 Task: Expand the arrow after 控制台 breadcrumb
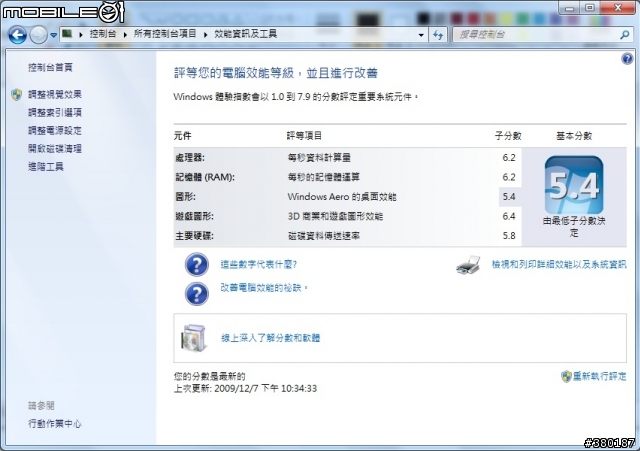click(x=125, y=35)
